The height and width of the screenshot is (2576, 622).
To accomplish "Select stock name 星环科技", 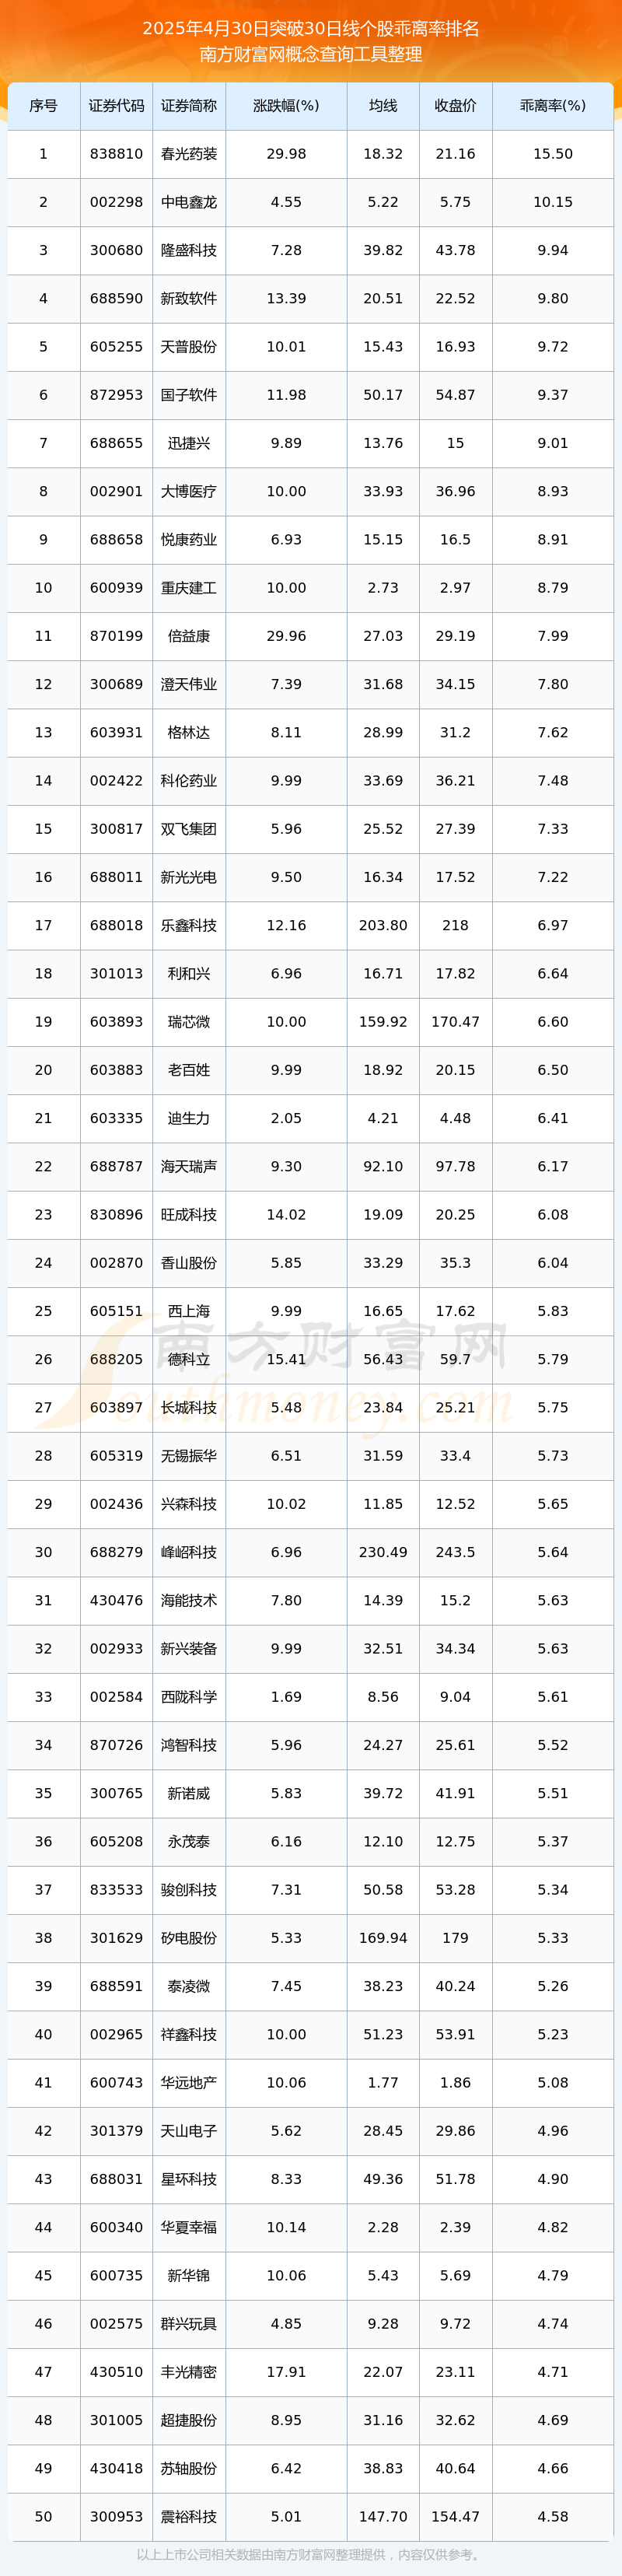I will coord(189,2179).
